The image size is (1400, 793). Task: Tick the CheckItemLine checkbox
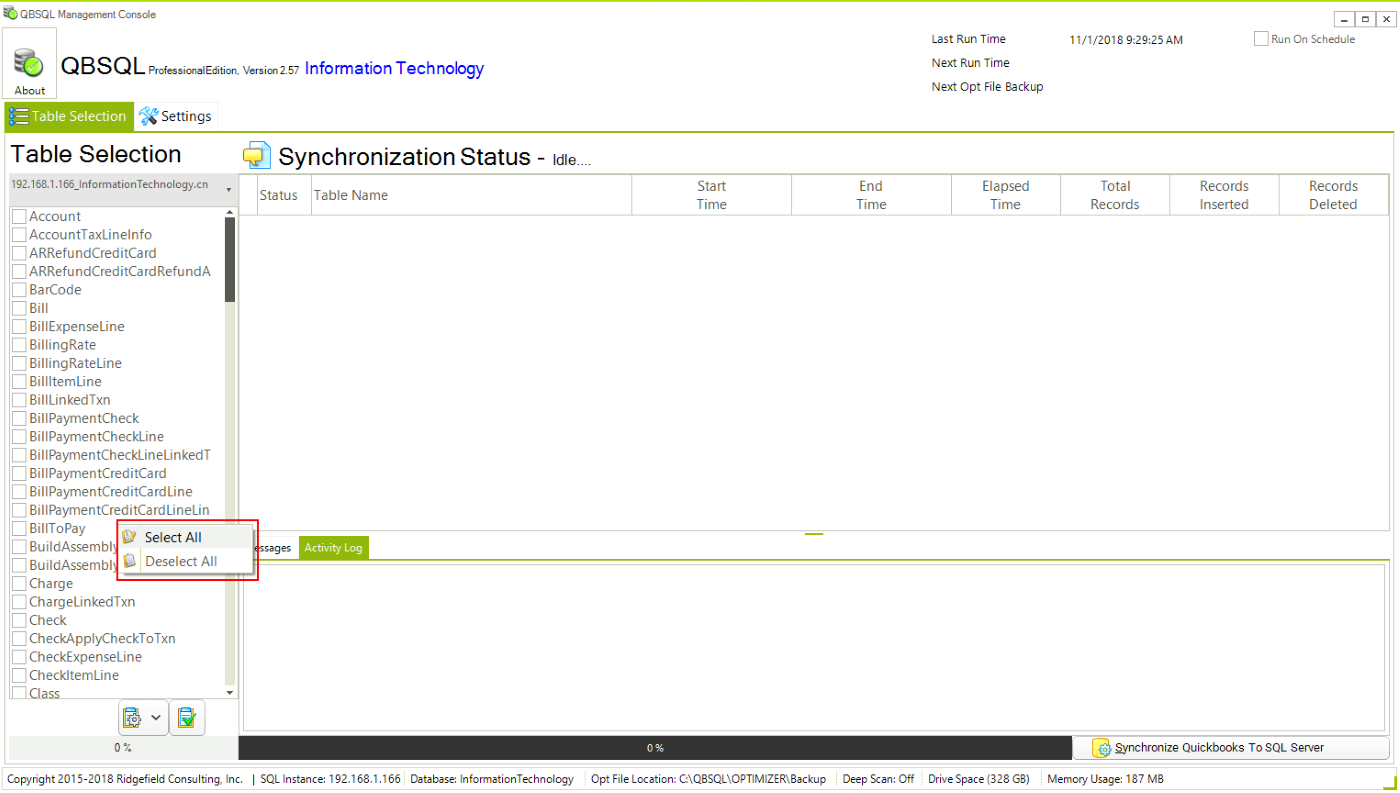pyautogui.click(x=19, y=676)
